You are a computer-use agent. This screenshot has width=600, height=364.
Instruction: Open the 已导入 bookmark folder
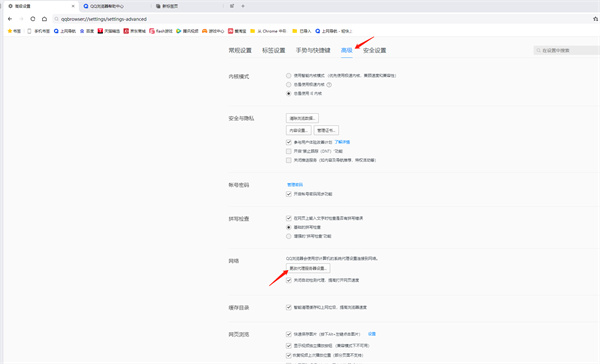pyautogui.click(x=302, y=31)
